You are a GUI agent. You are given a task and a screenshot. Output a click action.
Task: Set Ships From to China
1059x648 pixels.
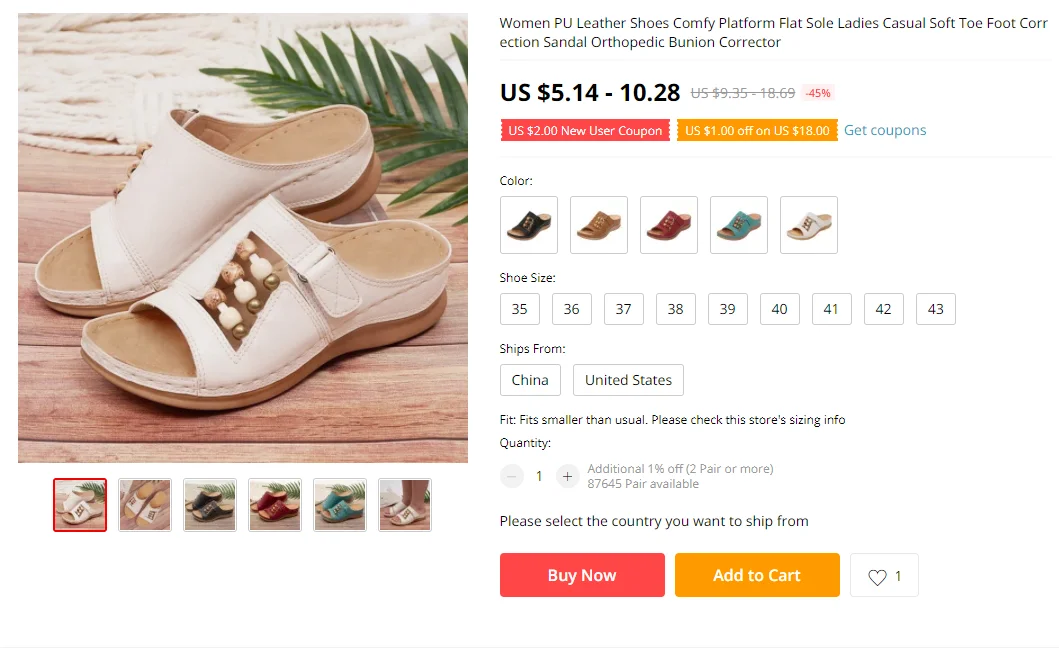pos(530,380)
